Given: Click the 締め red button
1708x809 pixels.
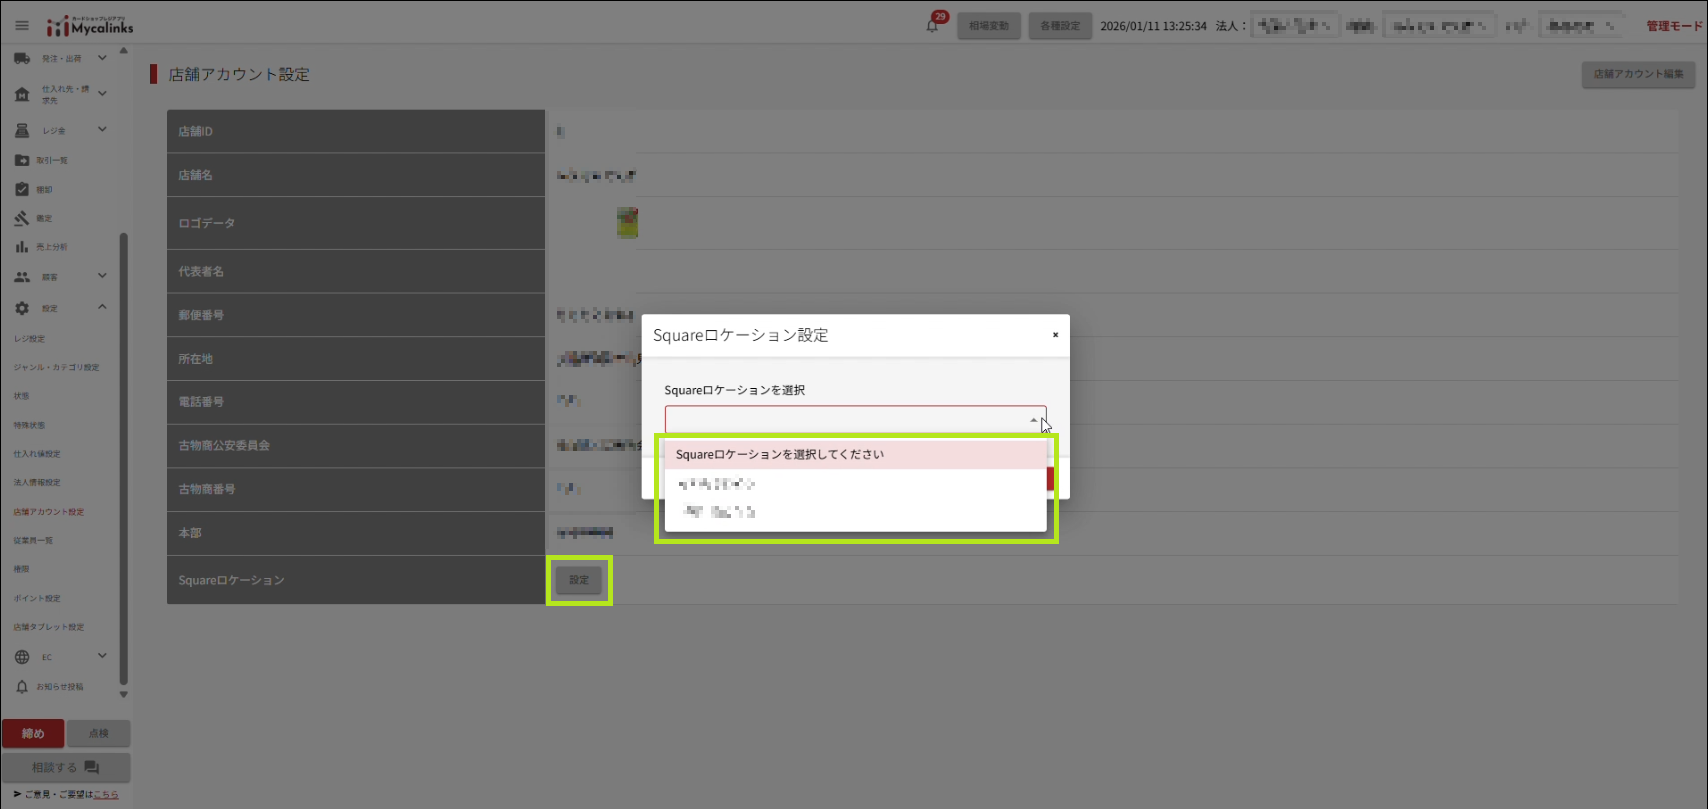Looking at the screenshot, I should click(x=33, y=734).
